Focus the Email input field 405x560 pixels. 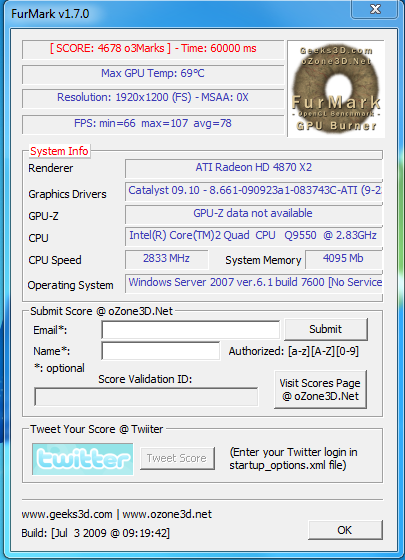pyautogui.click(x=190, y=330)
